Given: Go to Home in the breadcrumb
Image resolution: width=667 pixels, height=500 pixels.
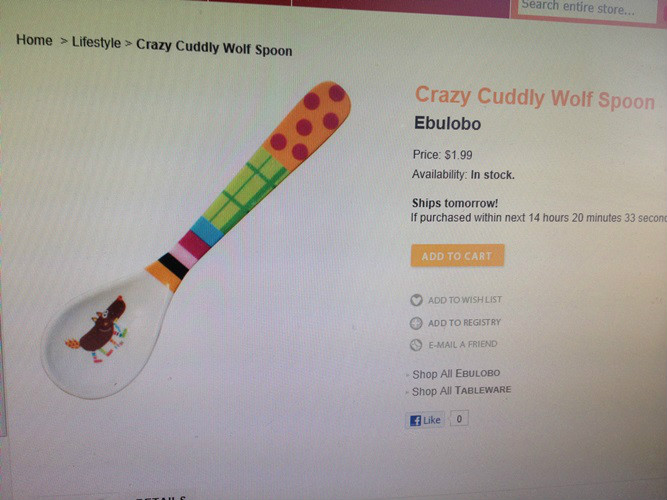Looking at the screenshot, I should tap(34, 40).
